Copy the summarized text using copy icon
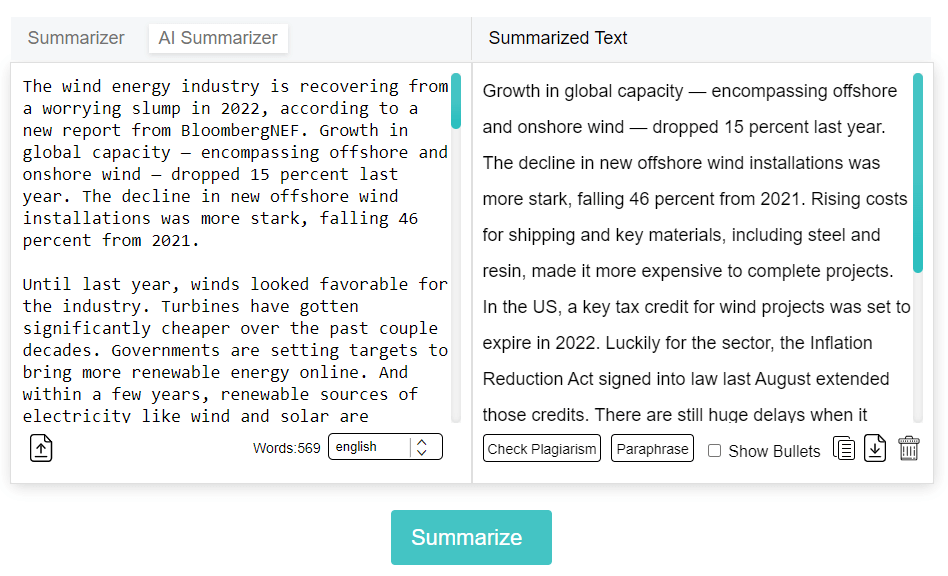Screen dimensions: 948x576 click(x=844, y=448)
